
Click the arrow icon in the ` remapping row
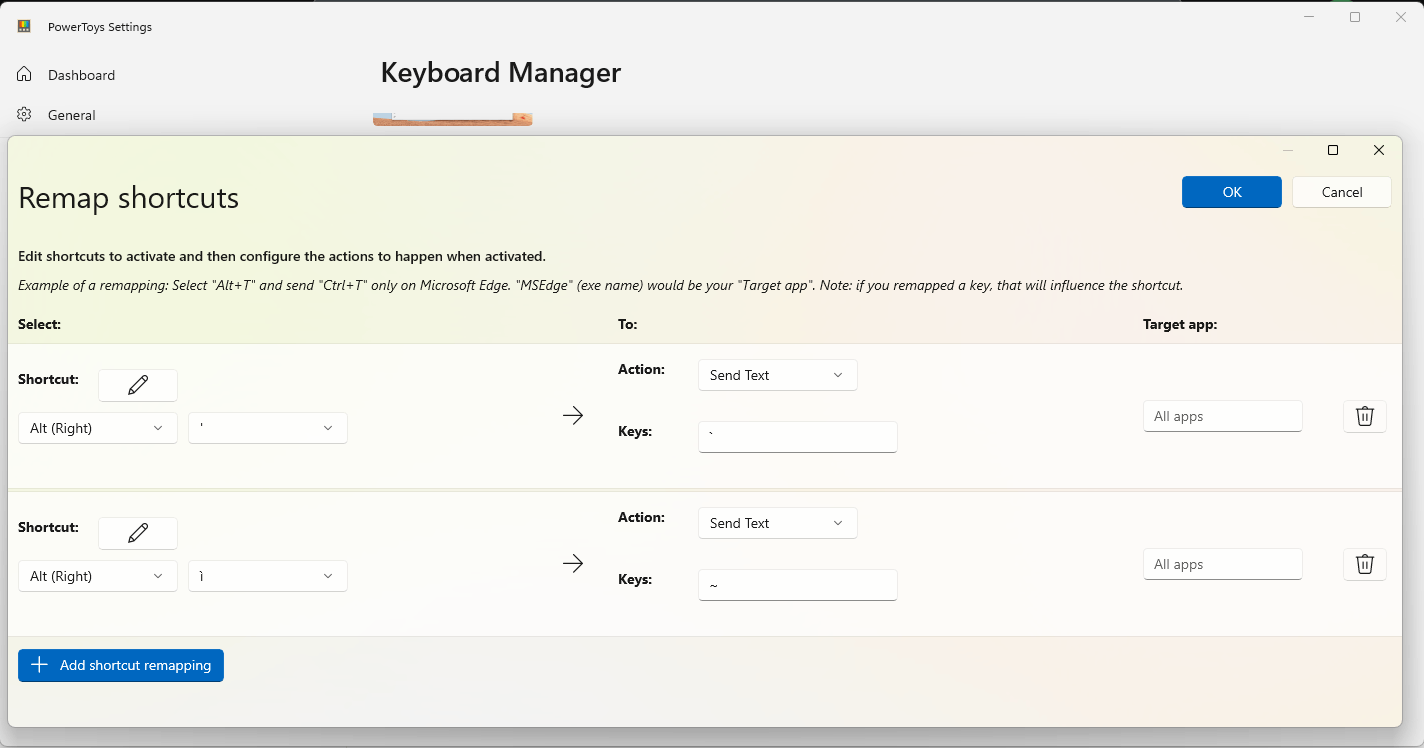tap(573, 415)
